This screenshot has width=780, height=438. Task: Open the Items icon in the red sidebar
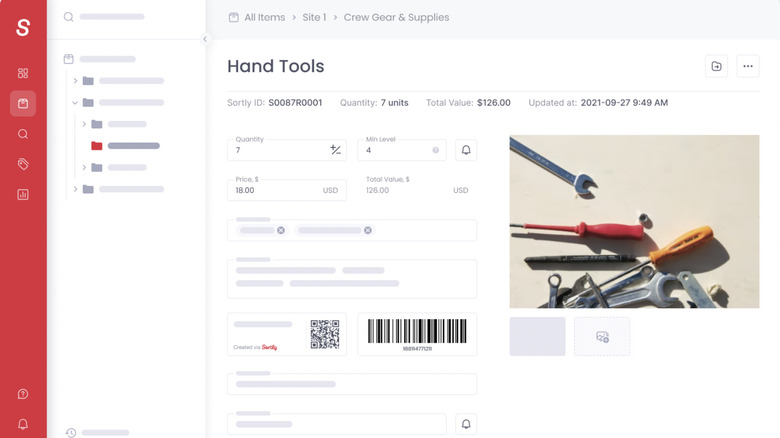[23, 103]
